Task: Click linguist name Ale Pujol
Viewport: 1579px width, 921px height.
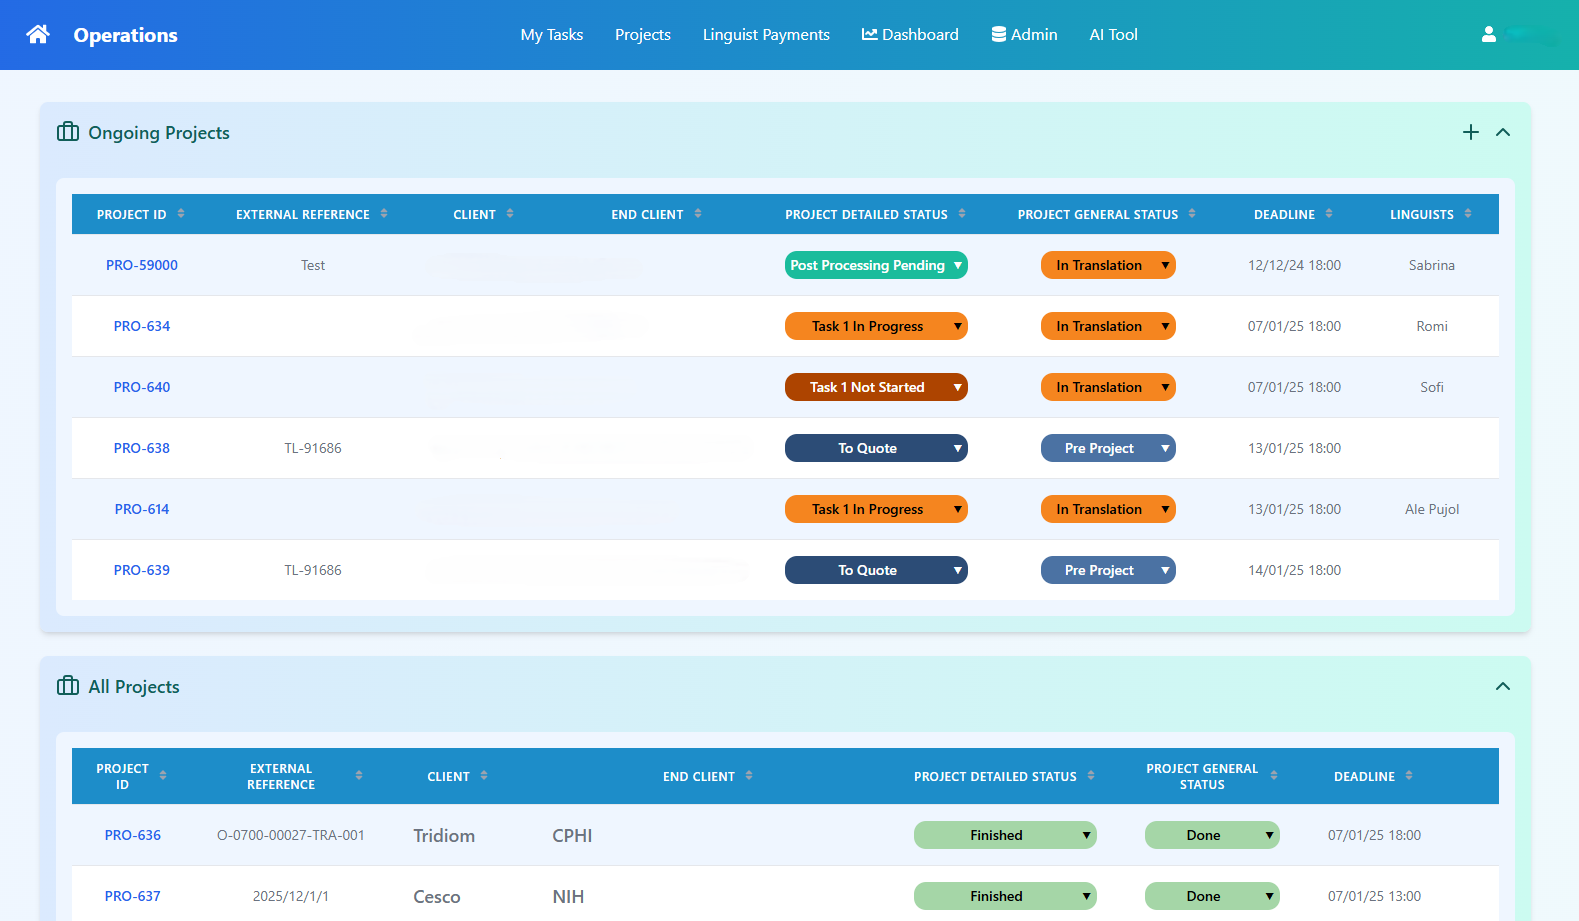Action: pyautogui.click(x=1432, y=509)
